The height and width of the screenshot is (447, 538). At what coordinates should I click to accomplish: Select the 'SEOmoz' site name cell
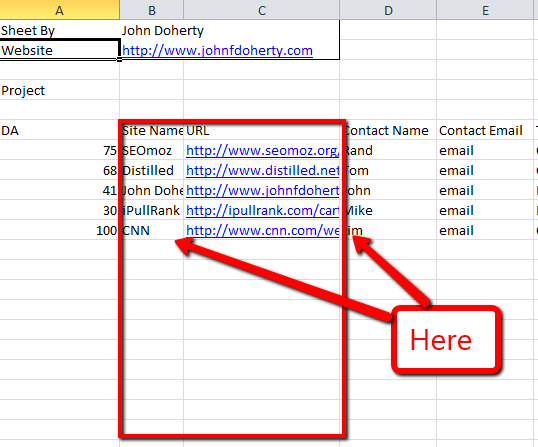coord(152,150)
